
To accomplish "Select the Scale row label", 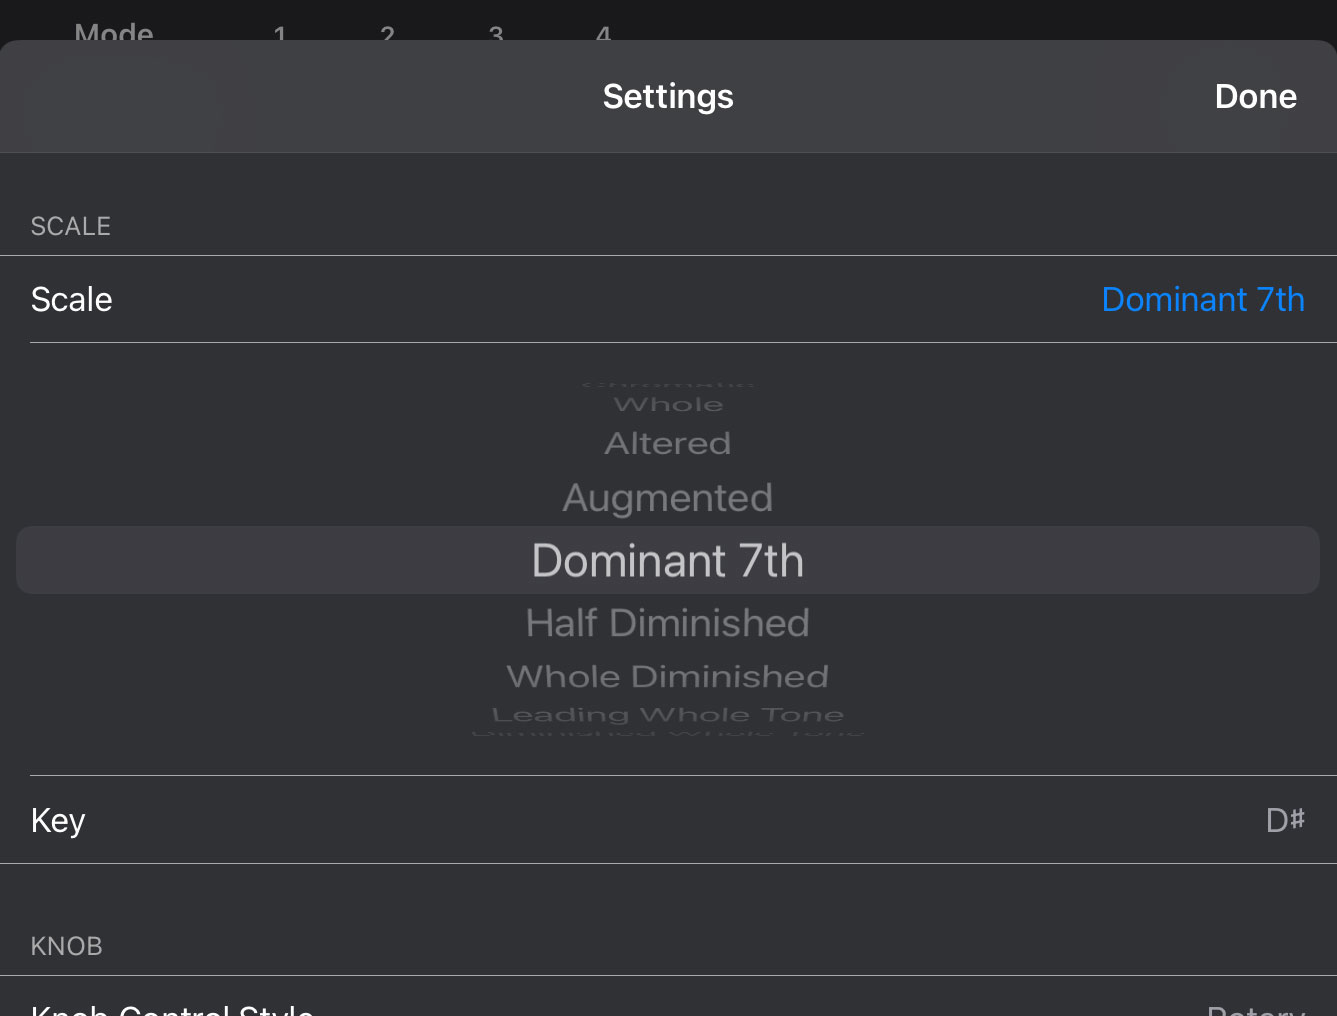I will tap(72, 299).
